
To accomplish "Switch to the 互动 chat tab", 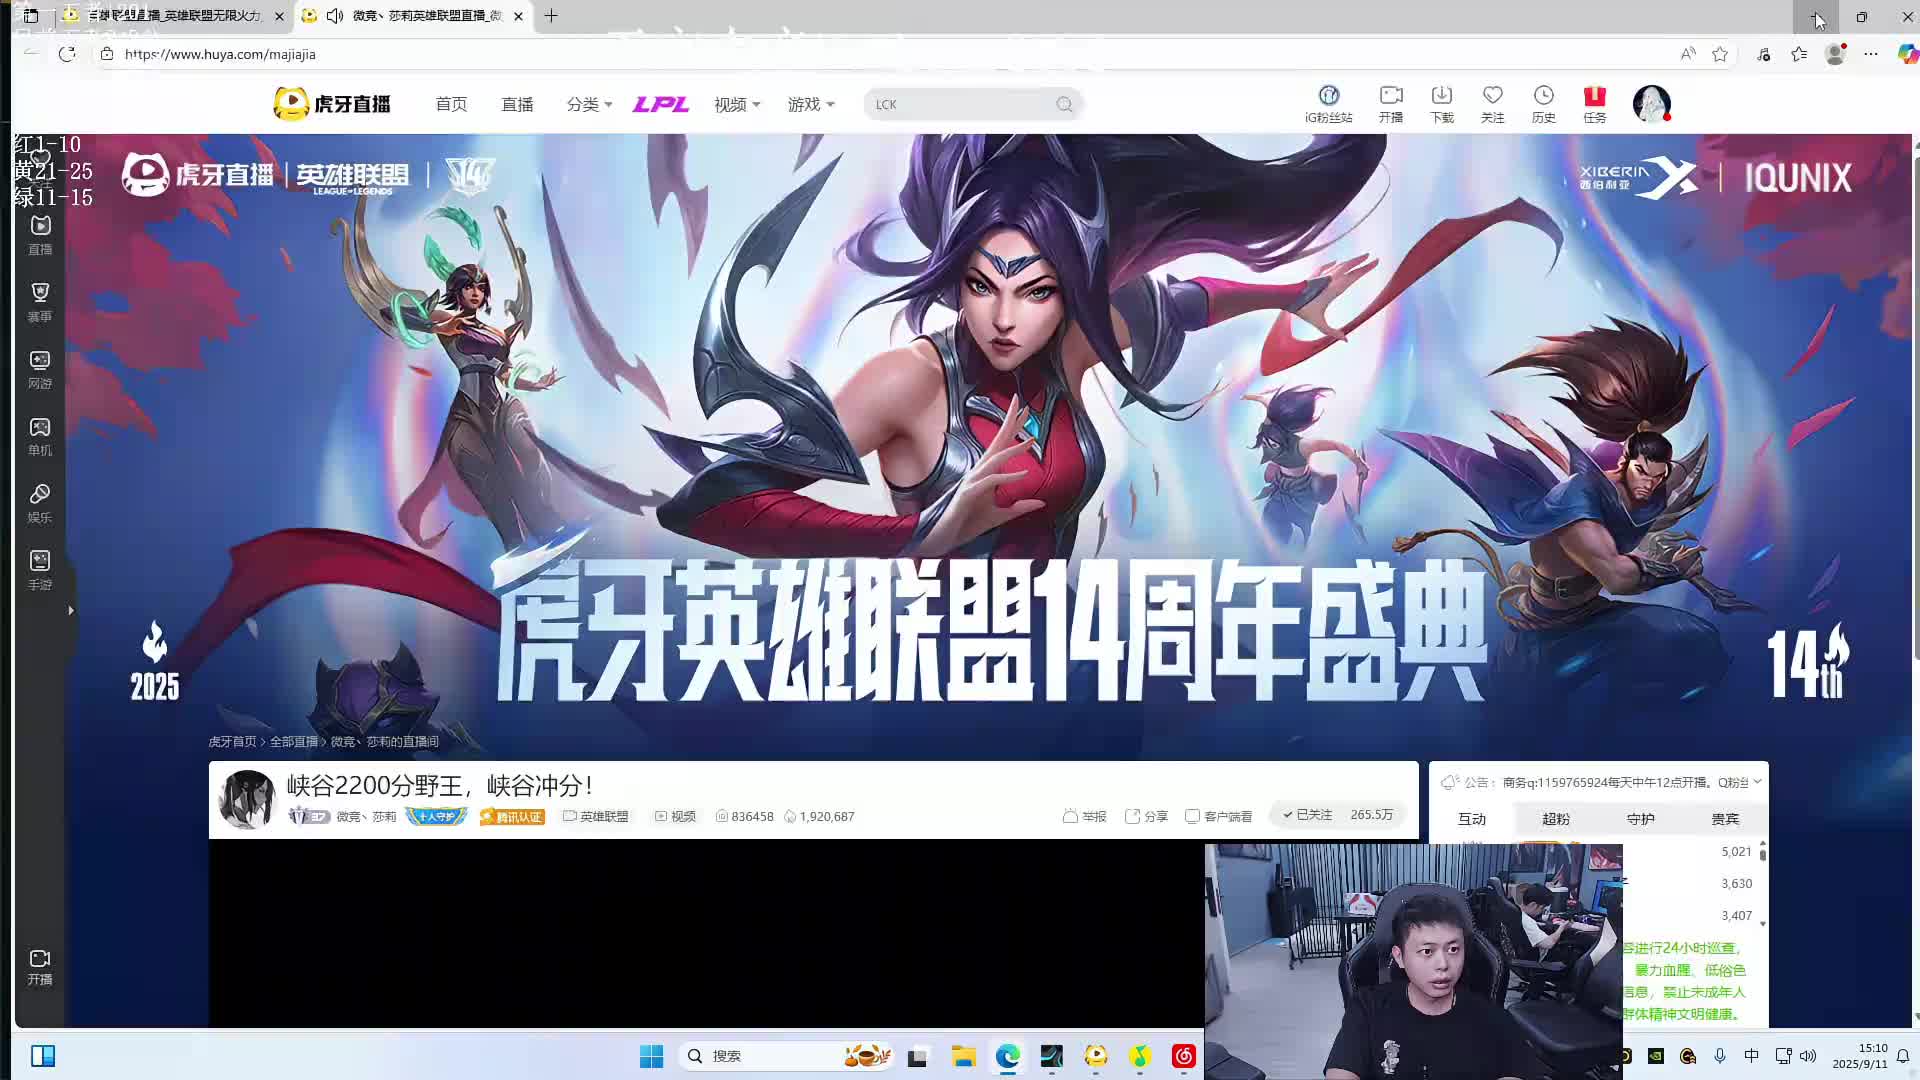I will [x=1471, y=818].
